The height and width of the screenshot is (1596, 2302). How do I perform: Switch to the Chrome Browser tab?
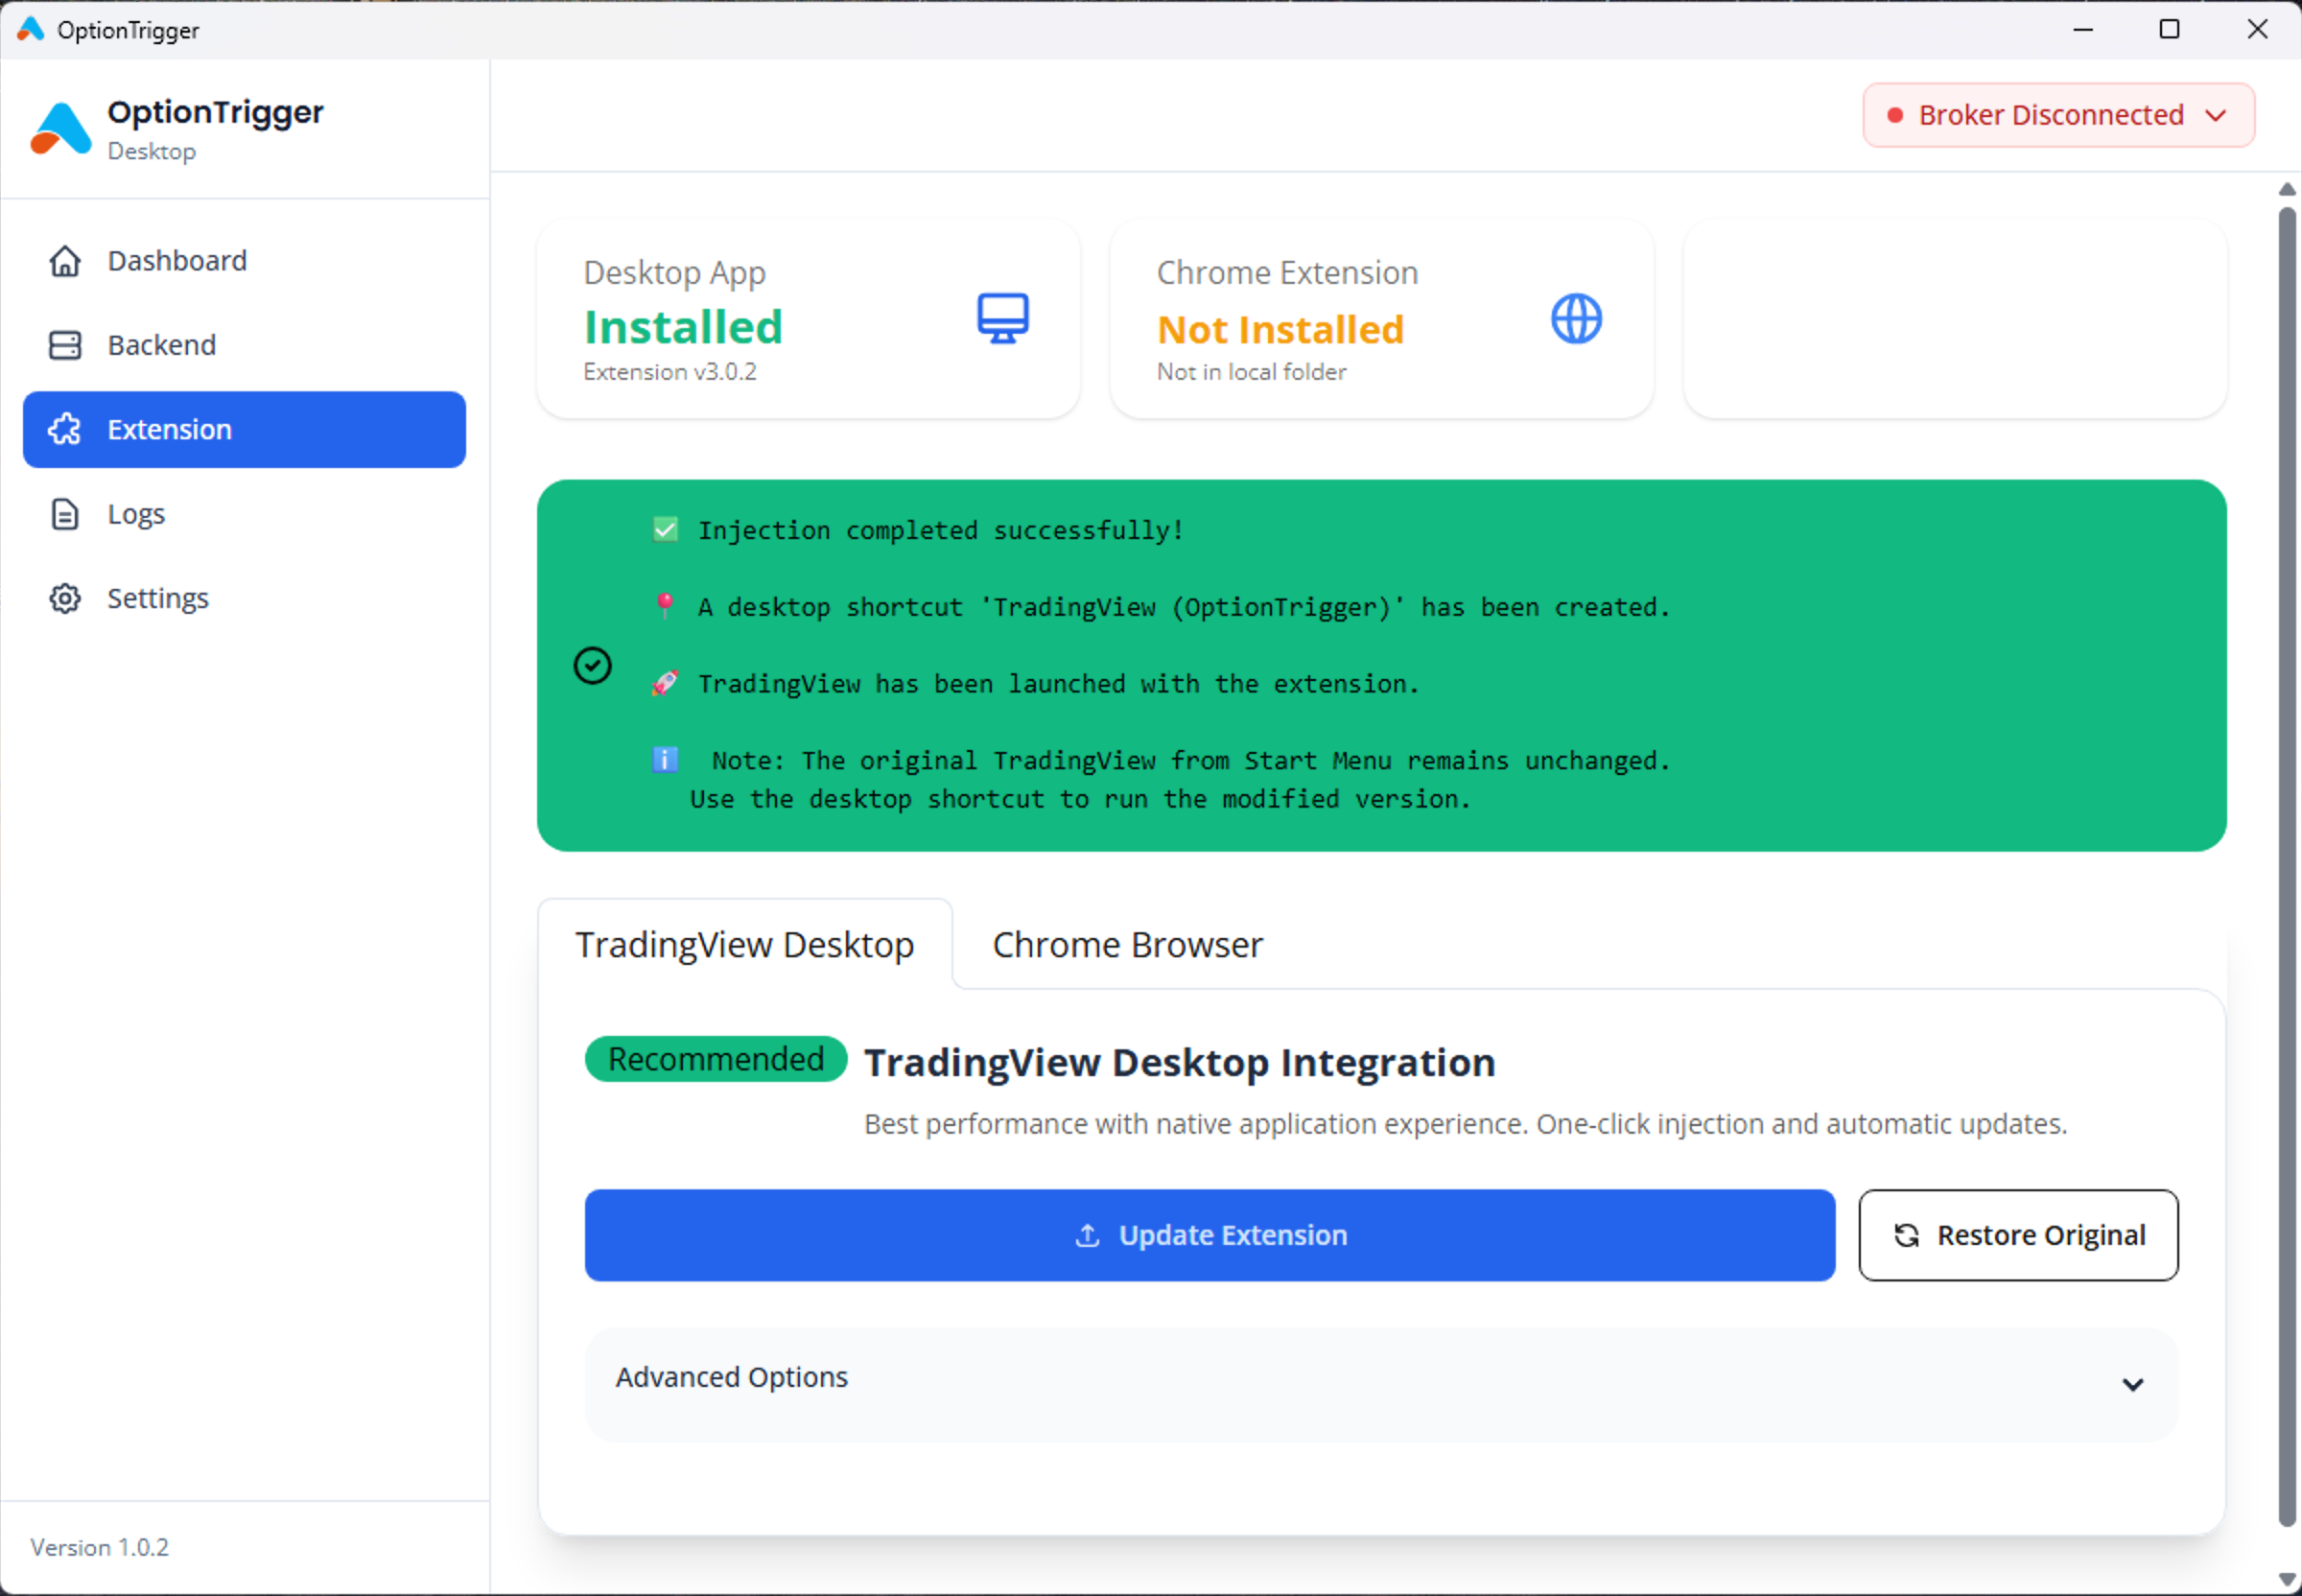pos(1127,945)
